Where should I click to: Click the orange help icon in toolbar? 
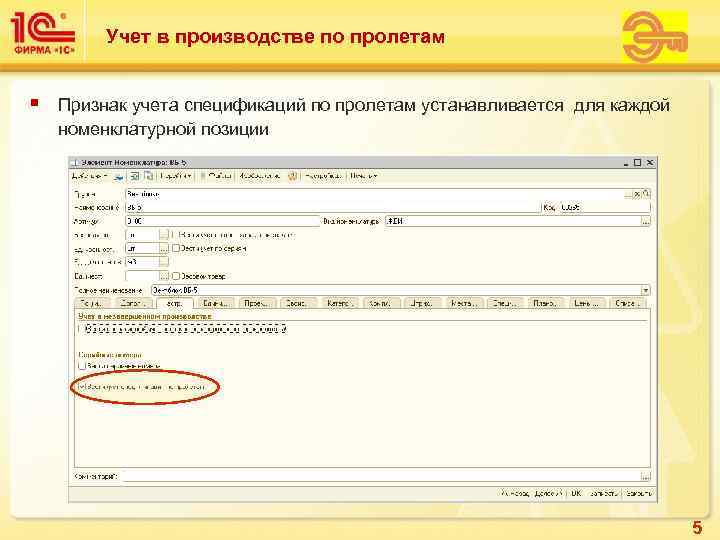[292, 176]
